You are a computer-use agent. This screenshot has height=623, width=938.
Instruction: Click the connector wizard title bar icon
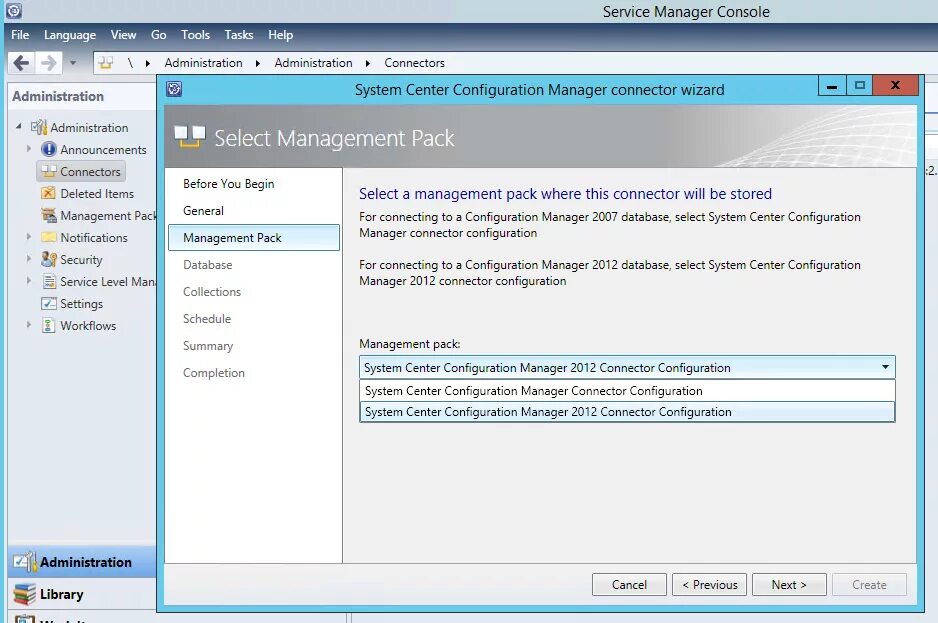[x=174, y=89]
